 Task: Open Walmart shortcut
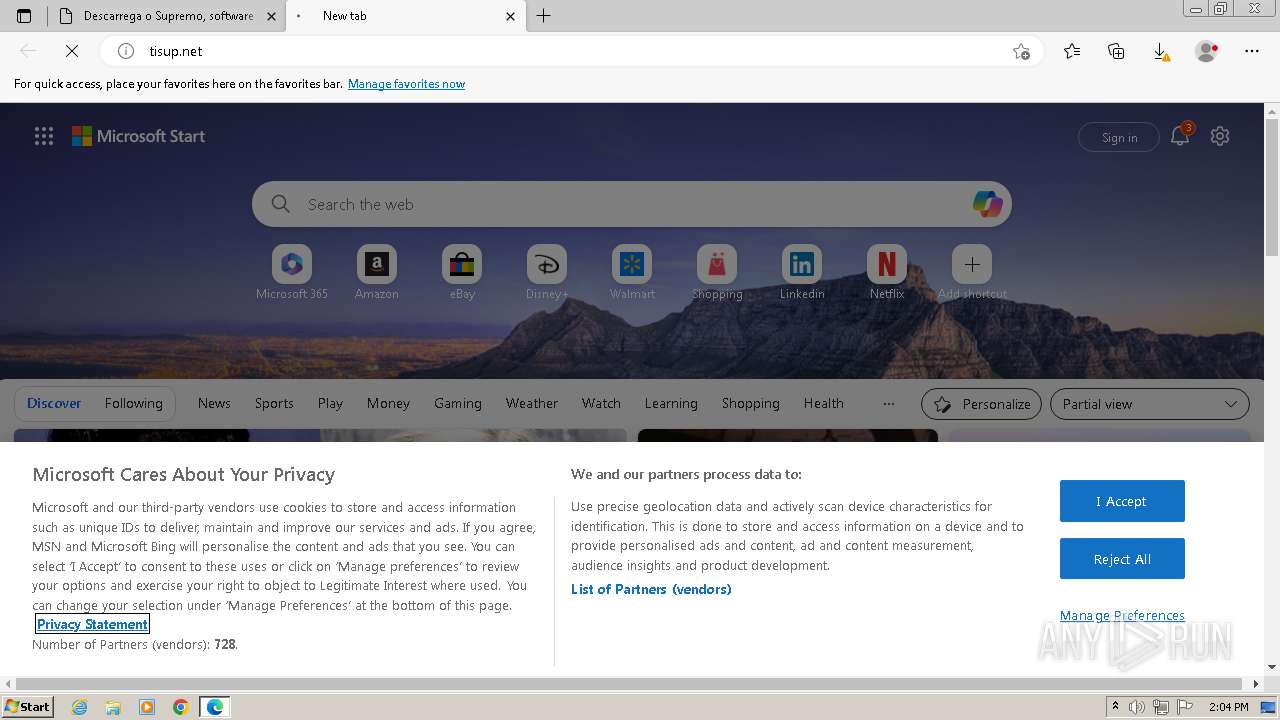(x=632, y=272)
